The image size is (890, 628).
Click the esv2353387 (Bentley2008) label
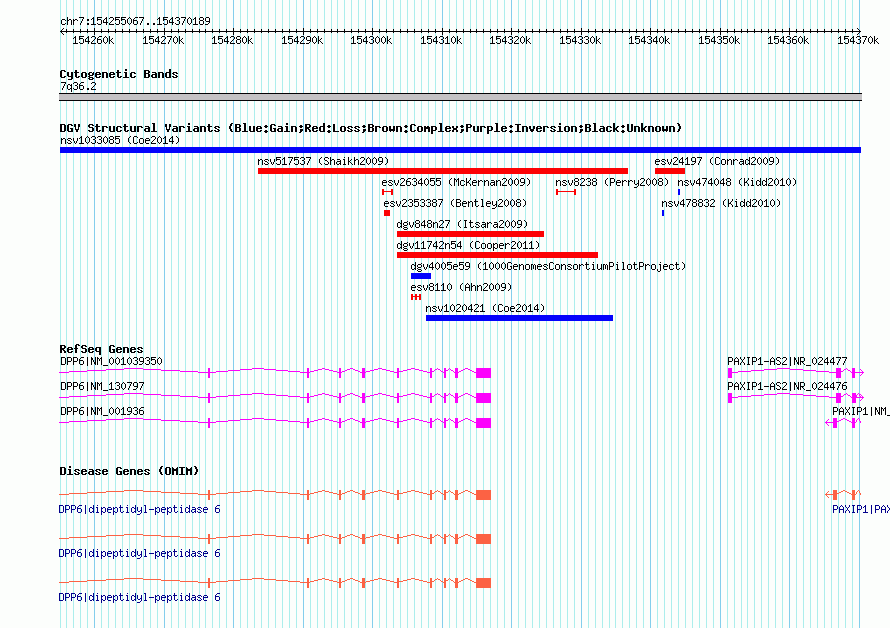coord(455,203)
